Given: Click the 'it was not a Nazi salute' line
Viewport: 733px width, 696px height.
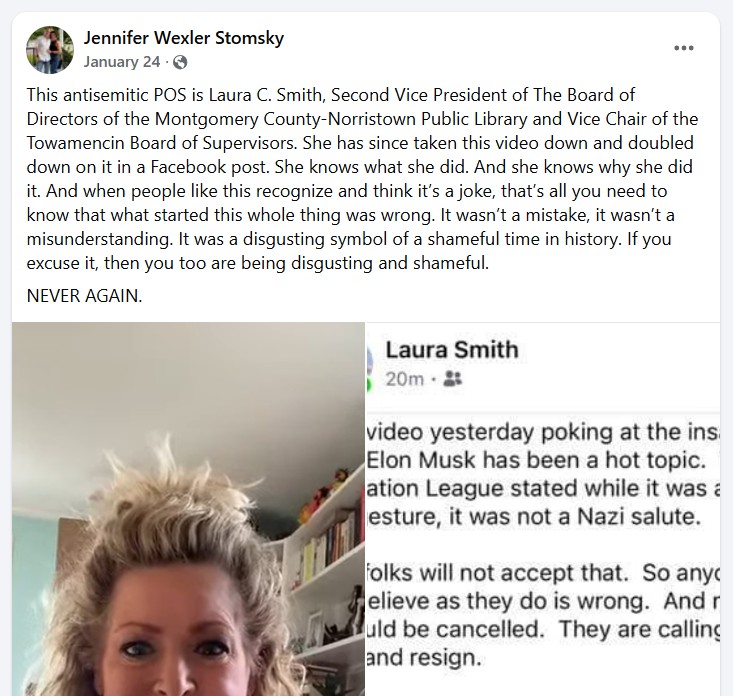Looking at the screenshot, I should click(x=534, y=517).
